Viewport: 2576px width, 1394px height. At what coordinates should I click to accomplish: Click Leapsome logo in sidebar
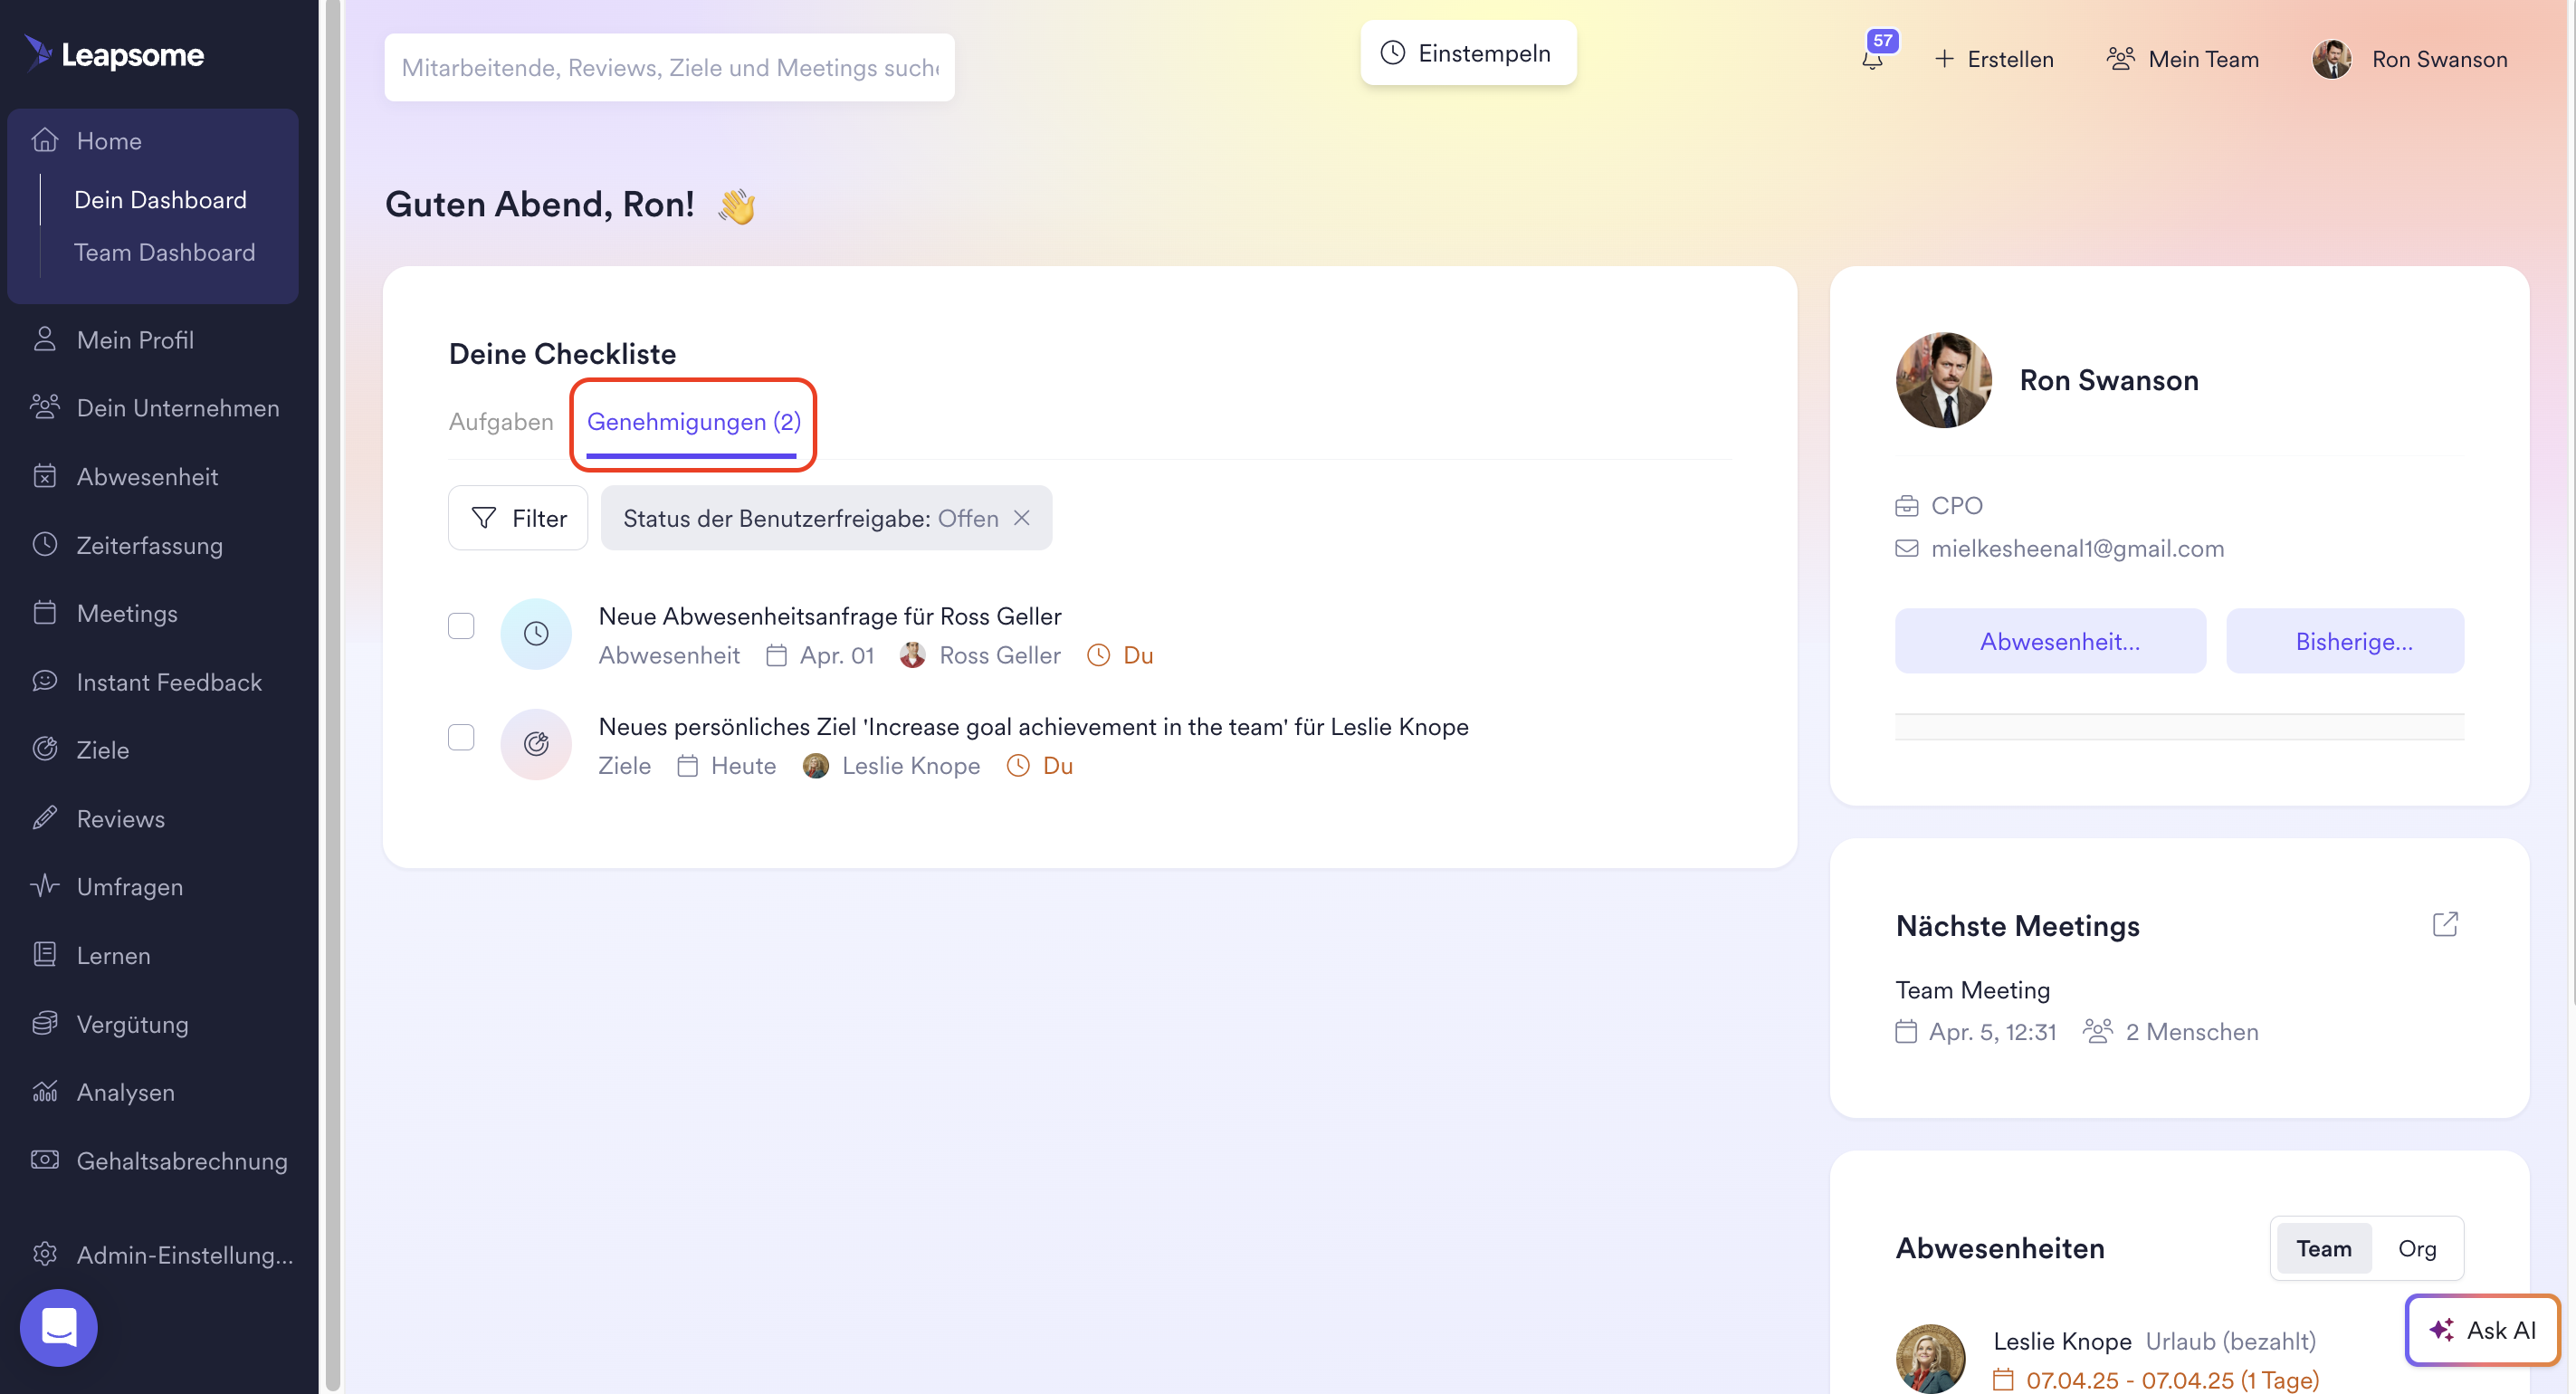pos(115,54)
